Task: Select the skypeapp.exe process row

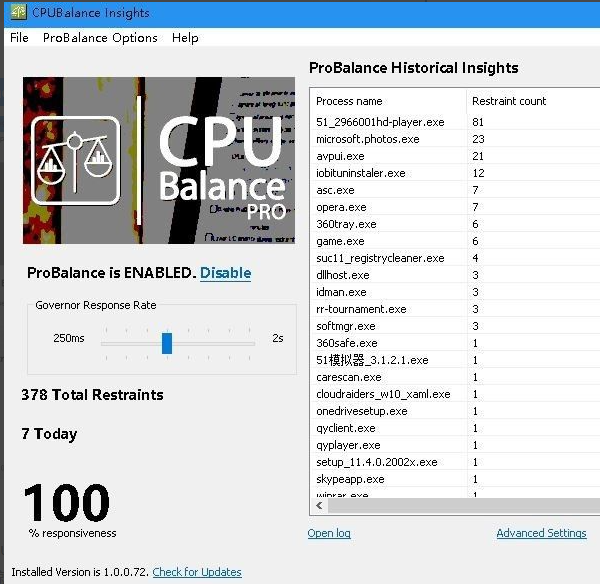Action: [x=349, y=479]
